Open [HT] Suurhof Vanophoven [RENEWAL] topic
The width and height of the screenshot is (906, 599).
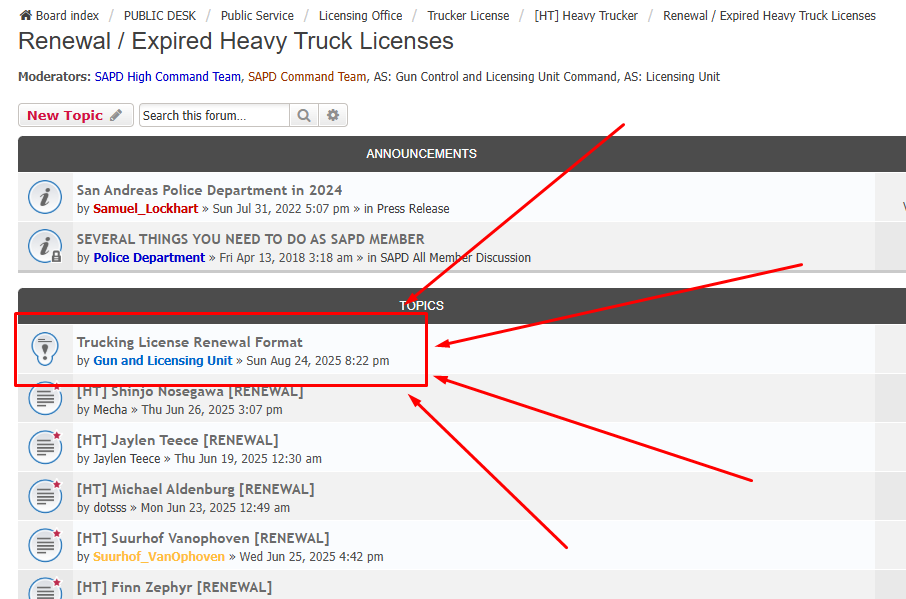coord(203,538)
